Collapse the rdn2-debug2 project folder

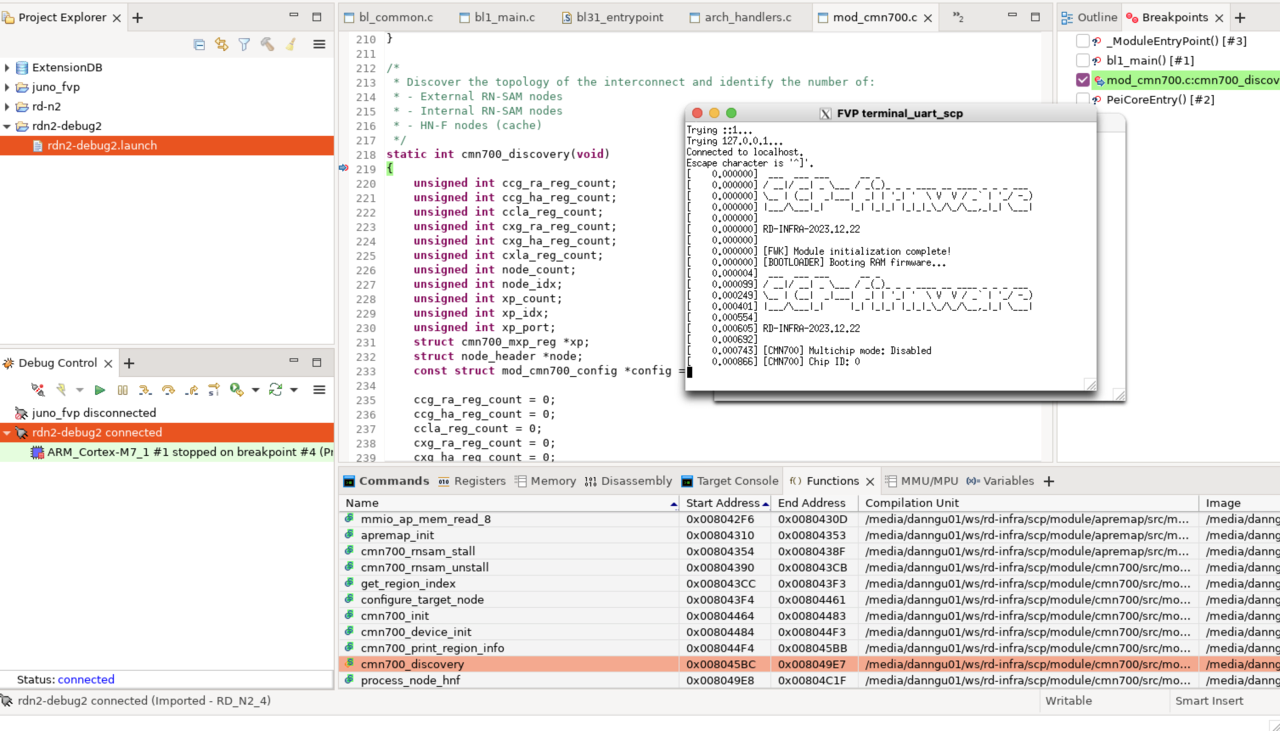click(x=8, y=126)
